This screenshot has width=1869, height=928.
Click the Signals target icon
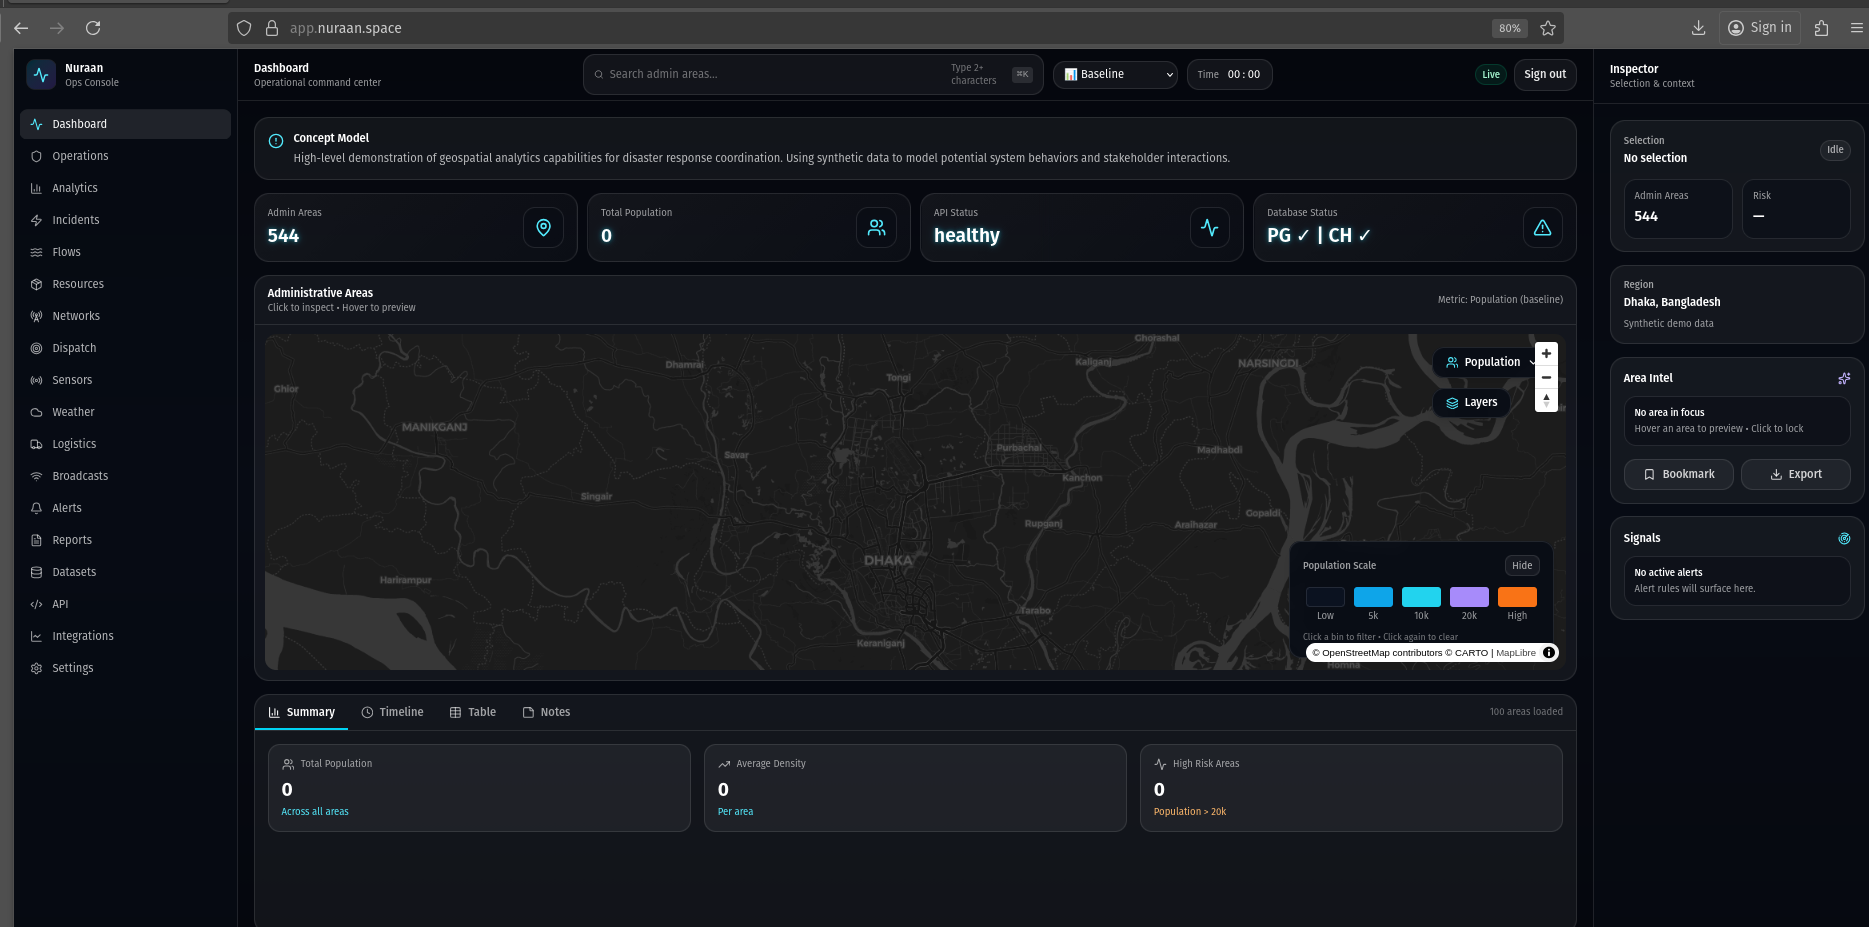click(1844, 538)
